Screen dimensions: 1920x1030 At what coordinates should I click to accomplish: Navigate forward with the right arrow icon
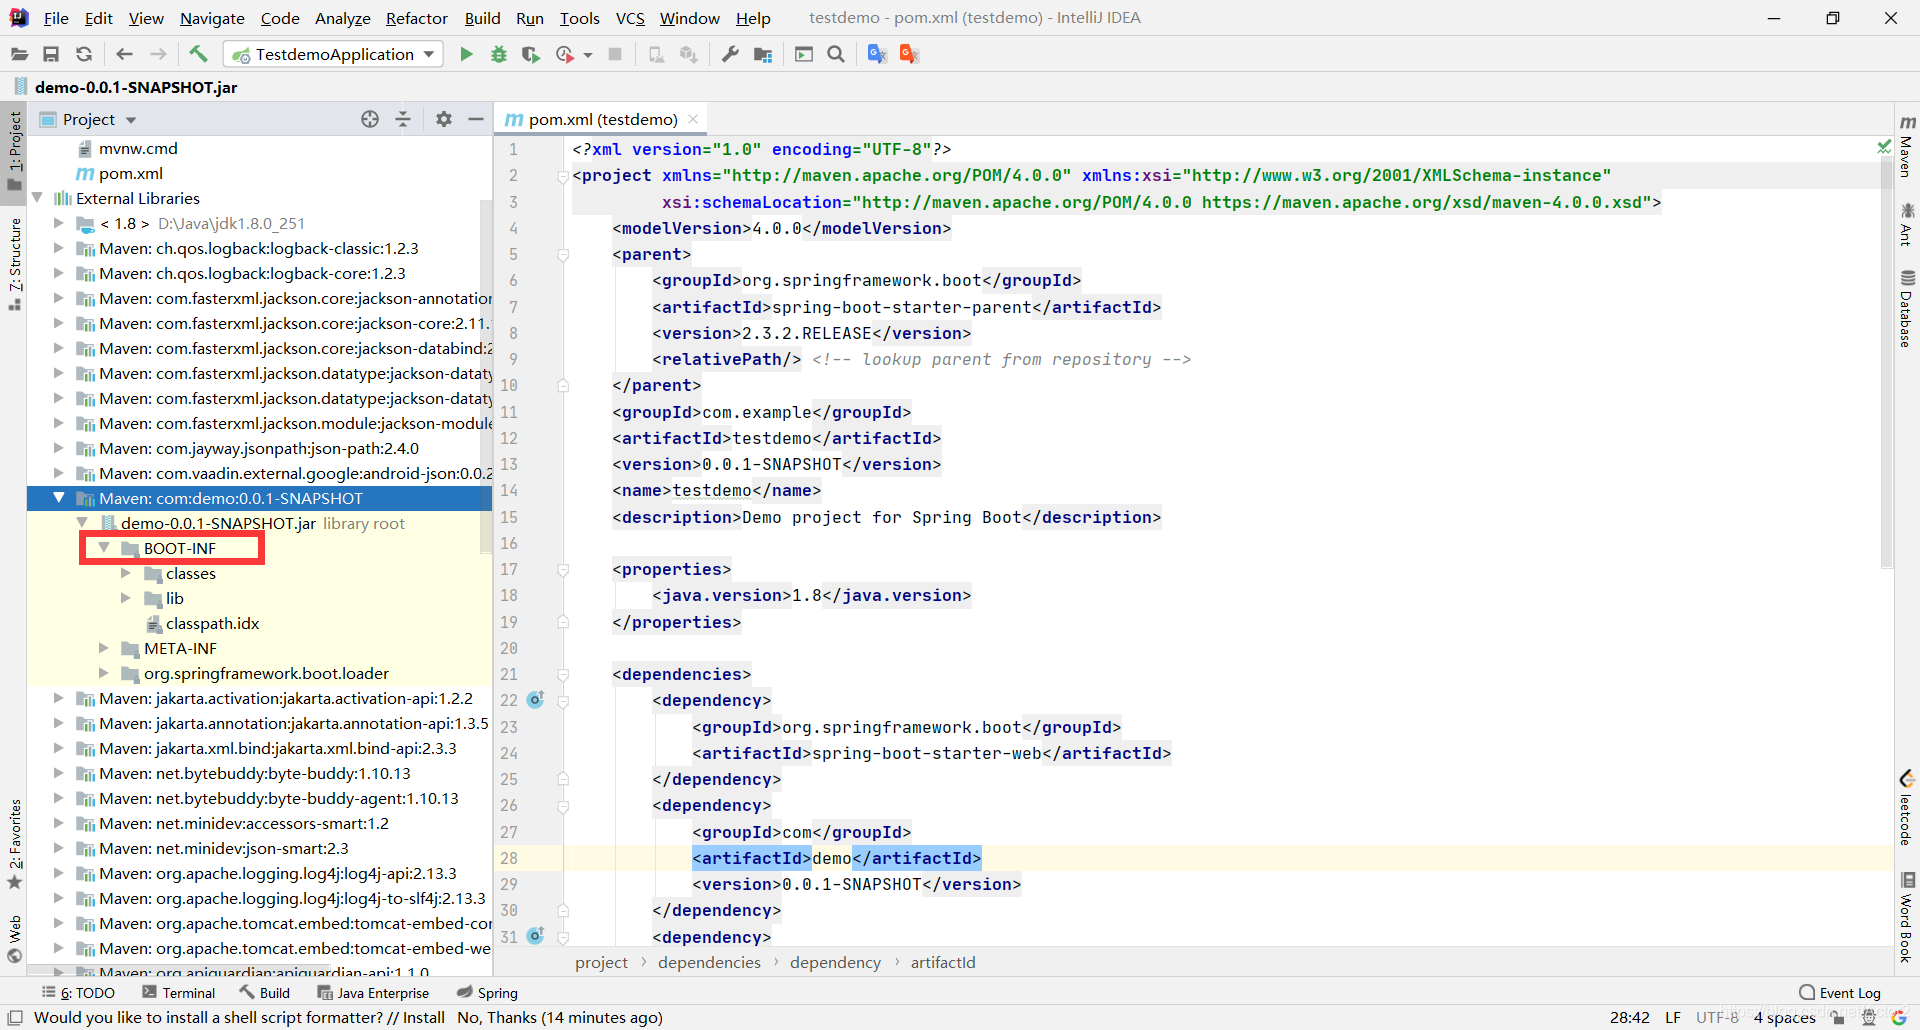point(158,55)
